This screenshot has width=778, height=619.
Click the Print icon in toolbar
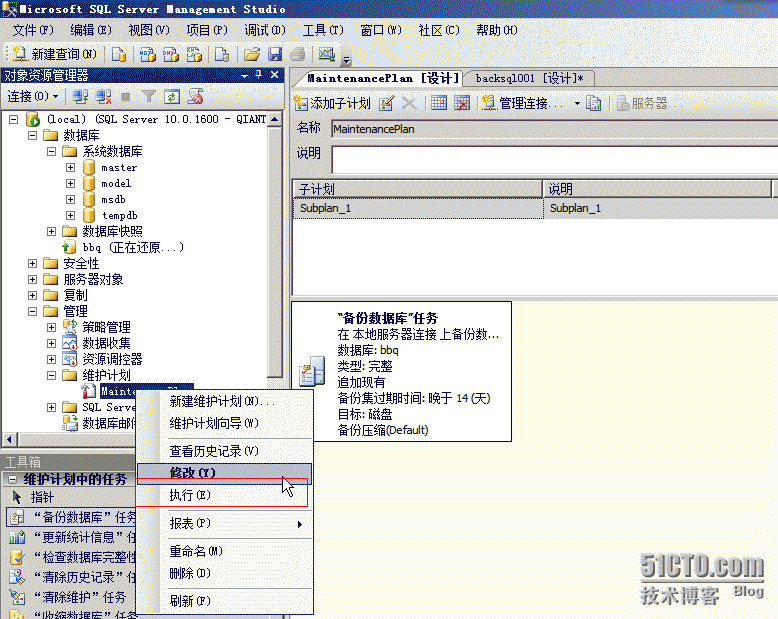pos(298,54)
